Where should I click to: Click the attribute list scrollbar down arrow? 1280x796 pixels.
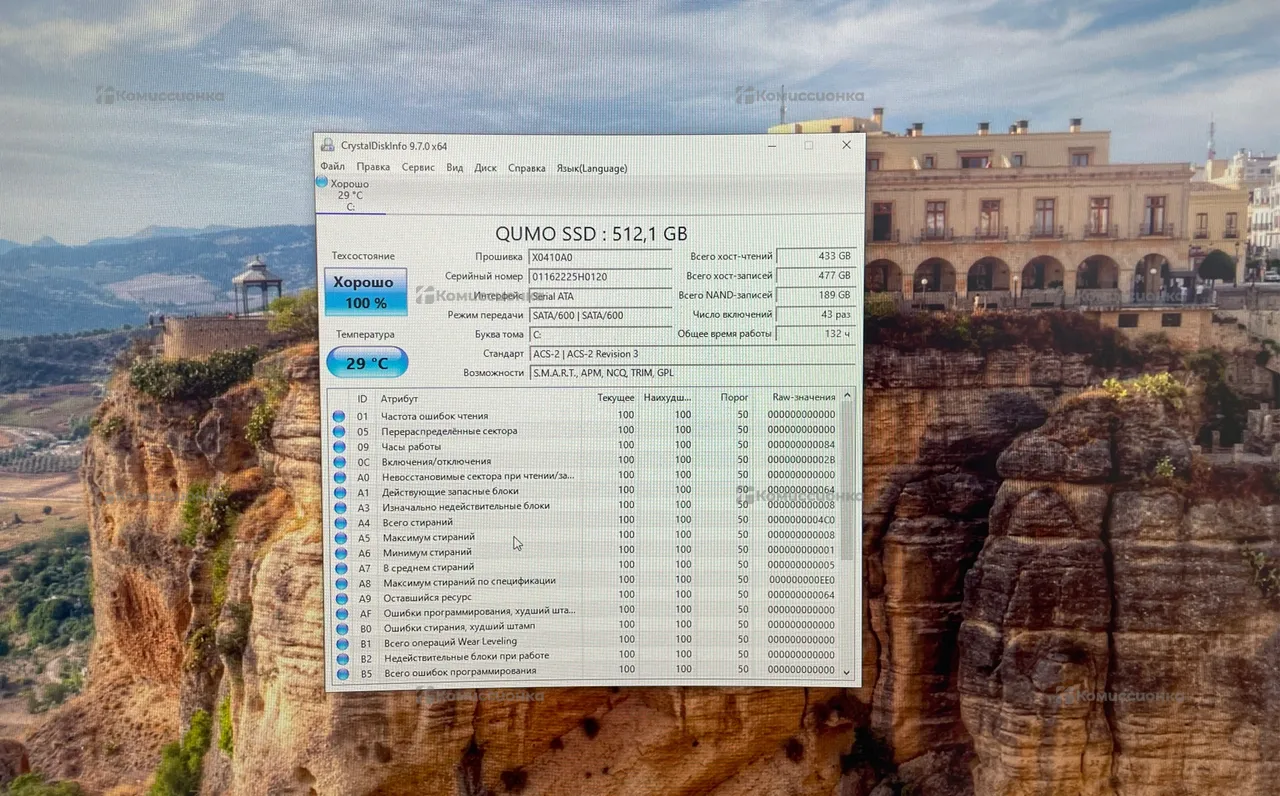coord(848,673)
